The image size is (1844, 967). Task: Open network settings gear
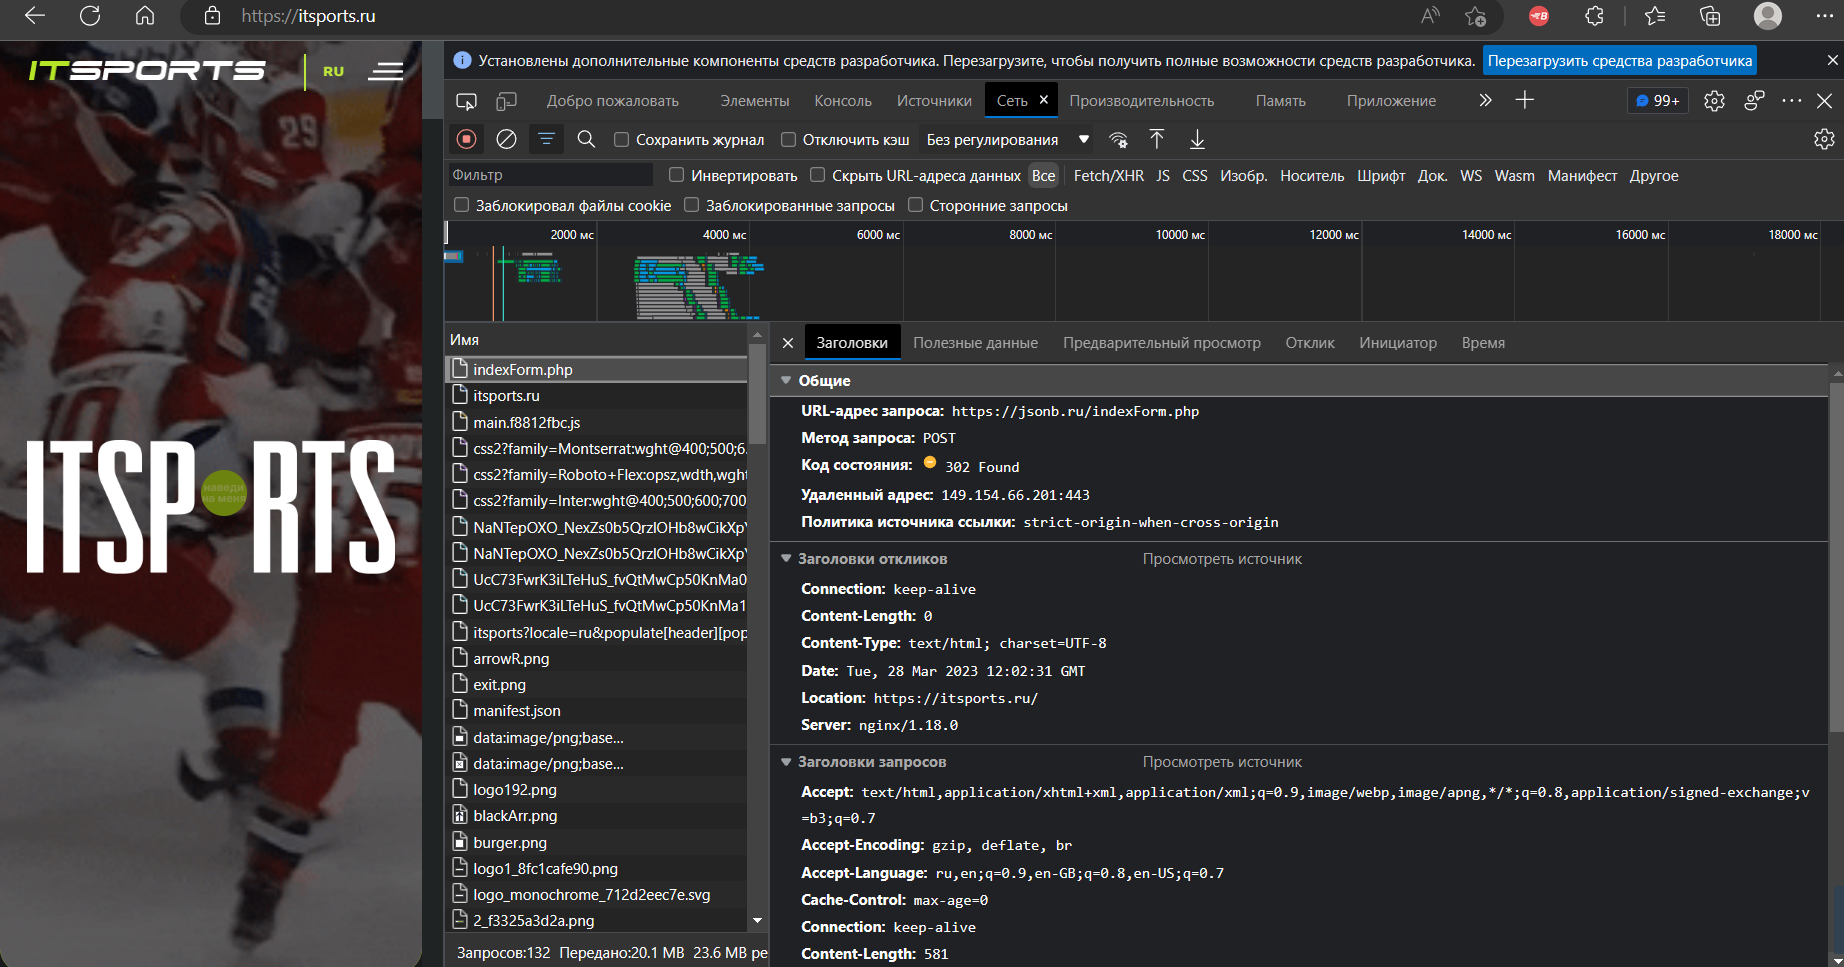point(1824,139)
